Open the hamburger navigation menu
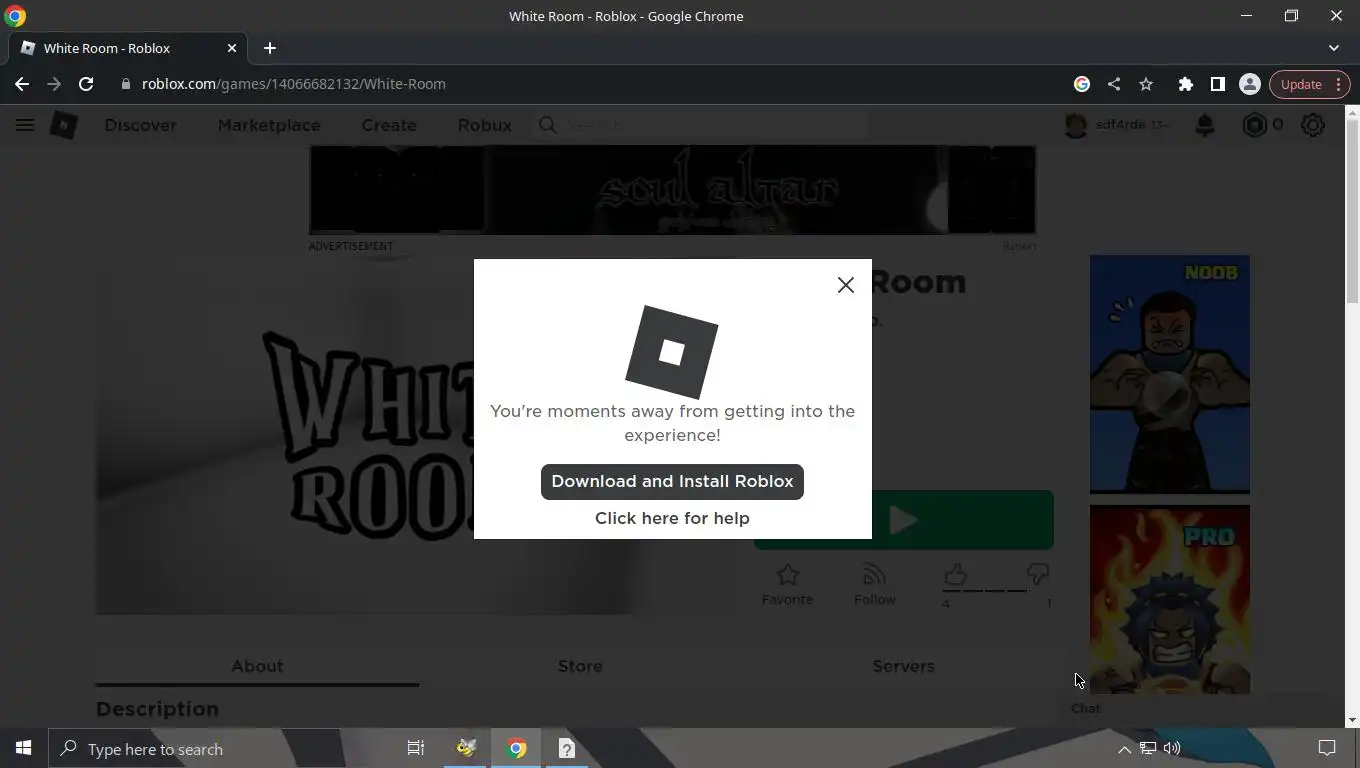 pos(25,125)
